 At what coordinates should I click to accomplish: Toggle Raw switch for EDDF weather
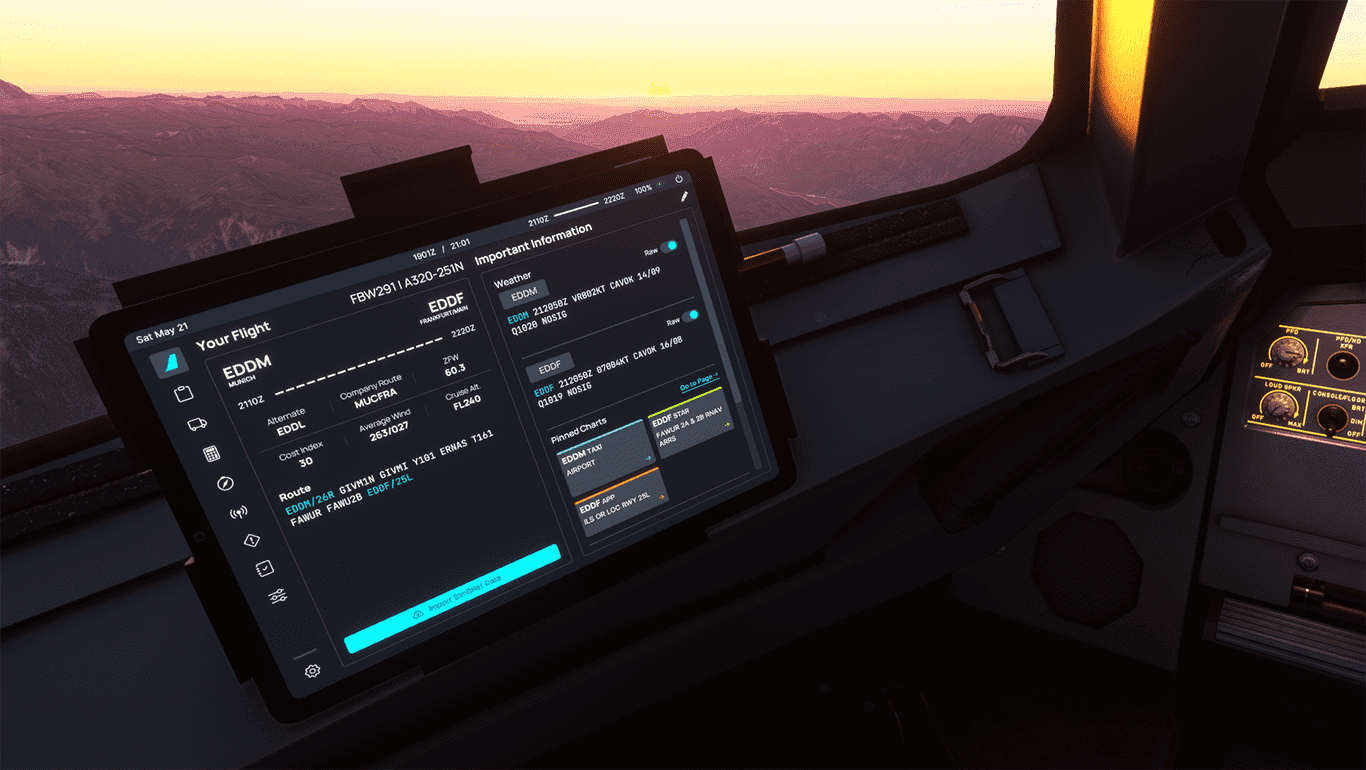pyautogui.click(x=690, y=316)
